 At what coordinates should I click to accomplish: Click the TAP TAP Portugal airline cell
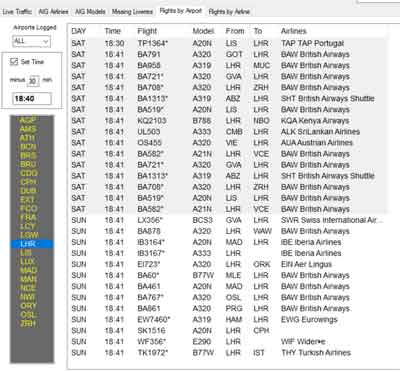[x=312, y=43]
